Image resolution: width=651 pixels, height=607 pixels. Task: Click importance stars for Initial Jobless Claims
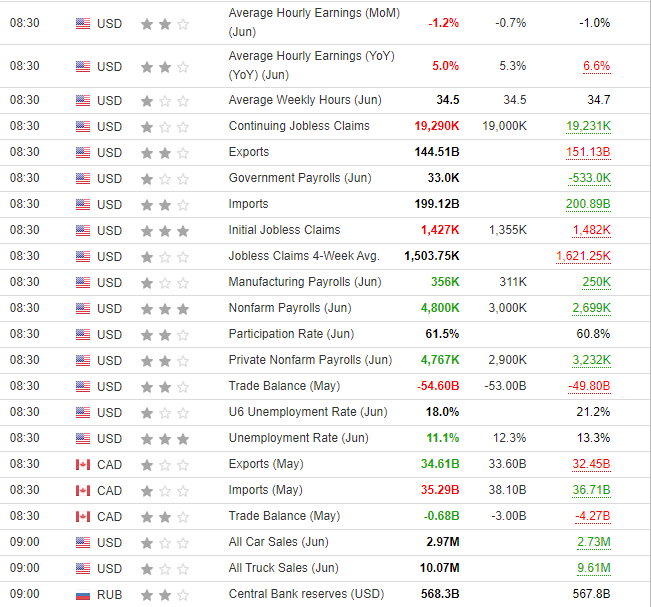[x=165, y=231]
